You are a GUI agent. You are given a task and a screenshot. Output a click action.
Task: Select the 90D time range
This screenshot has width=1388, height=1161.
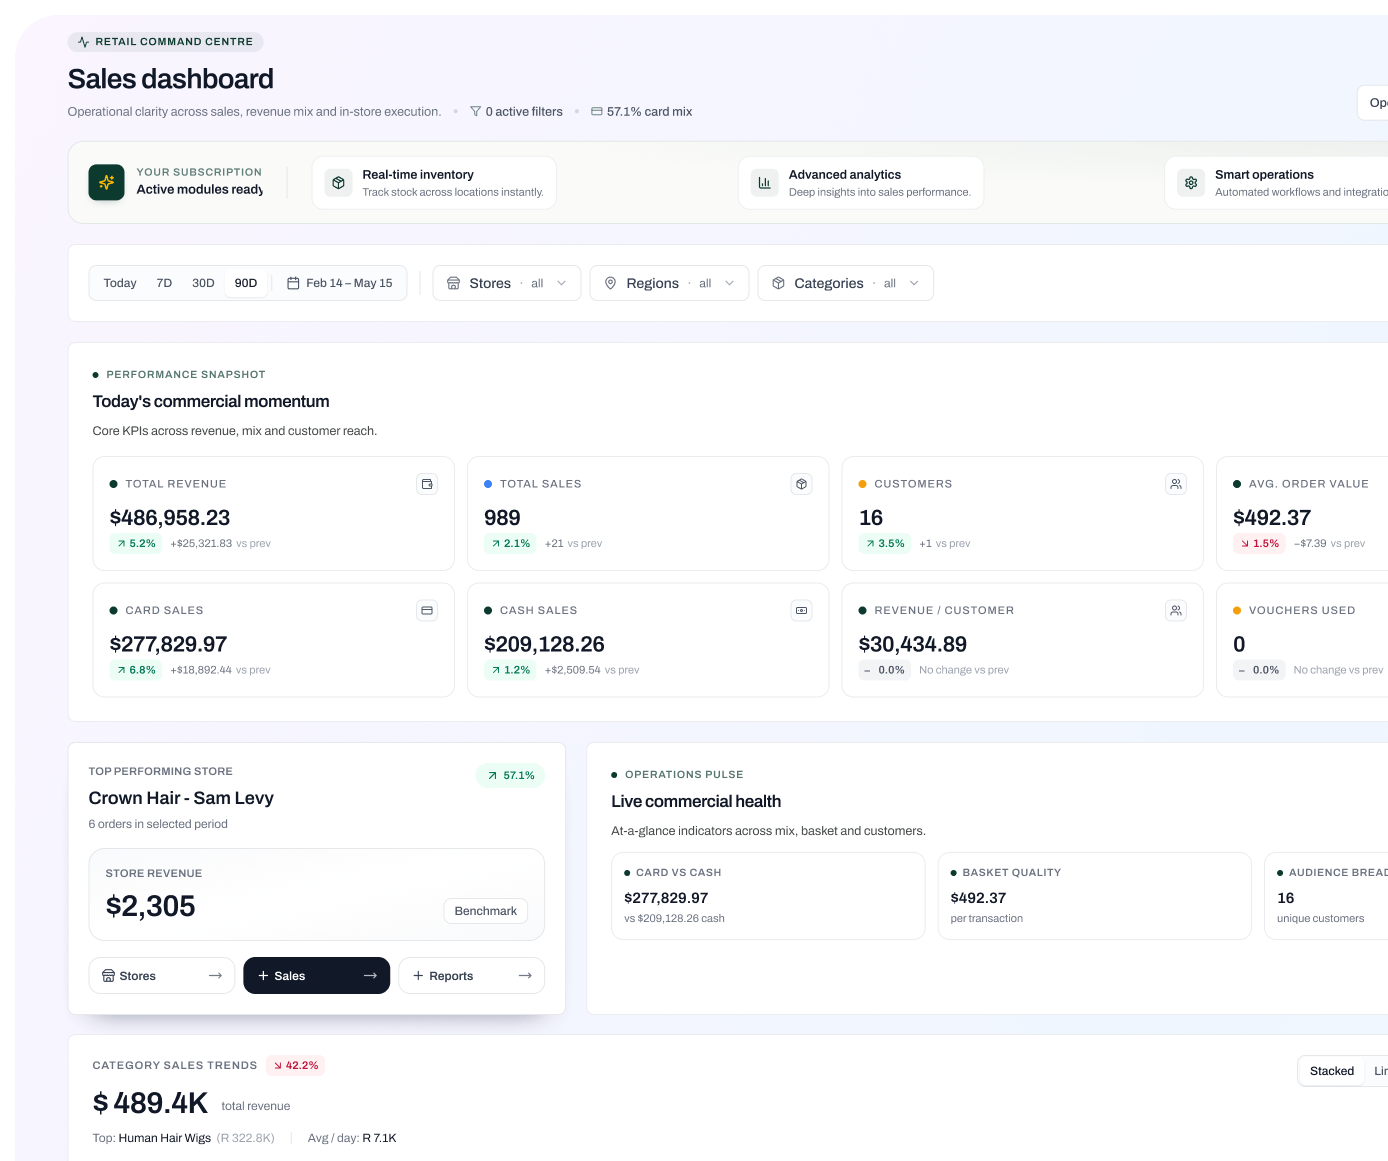point(246,284)
